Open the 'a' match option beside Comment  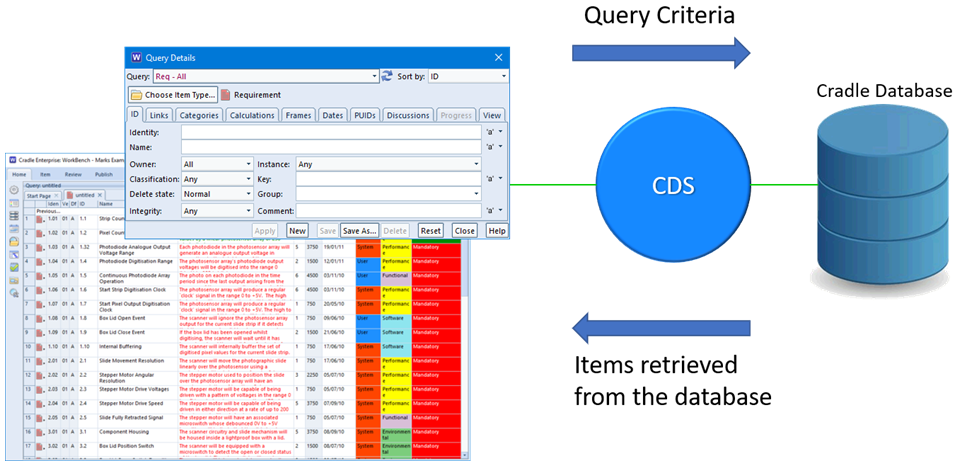[x=495, y=211]
